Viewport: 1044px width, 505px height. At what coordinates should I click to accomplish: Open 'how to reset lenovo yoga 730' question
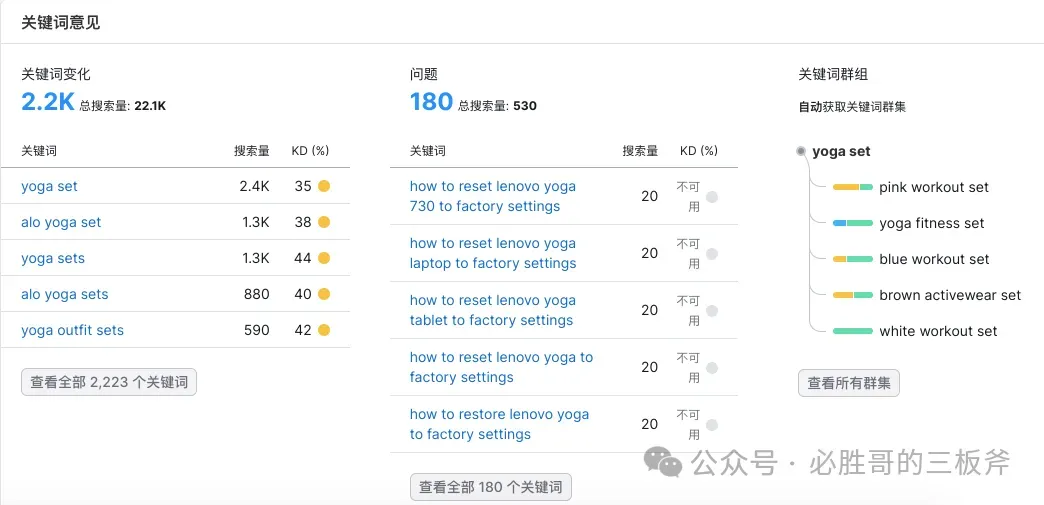[x=493, y=197]
